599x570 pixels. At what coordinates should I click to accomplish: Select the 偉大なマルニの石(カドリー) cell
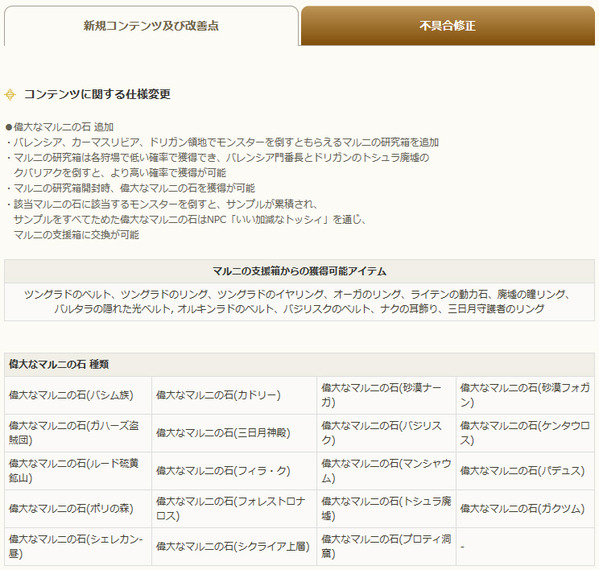[234, 395]
